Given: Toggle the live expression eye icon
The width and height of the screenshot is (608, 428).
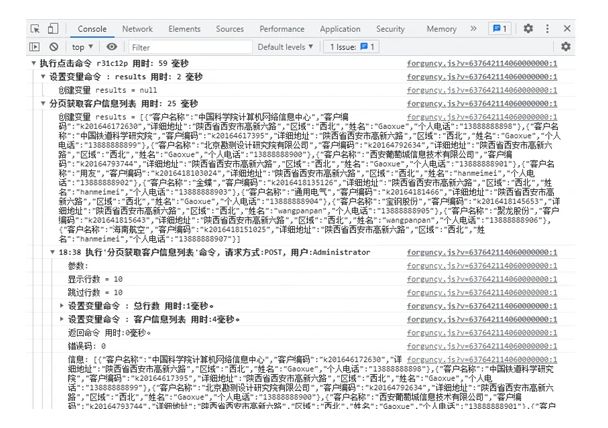Looking at the screenshot, I should pyautogui.click(x=112, y=47).
